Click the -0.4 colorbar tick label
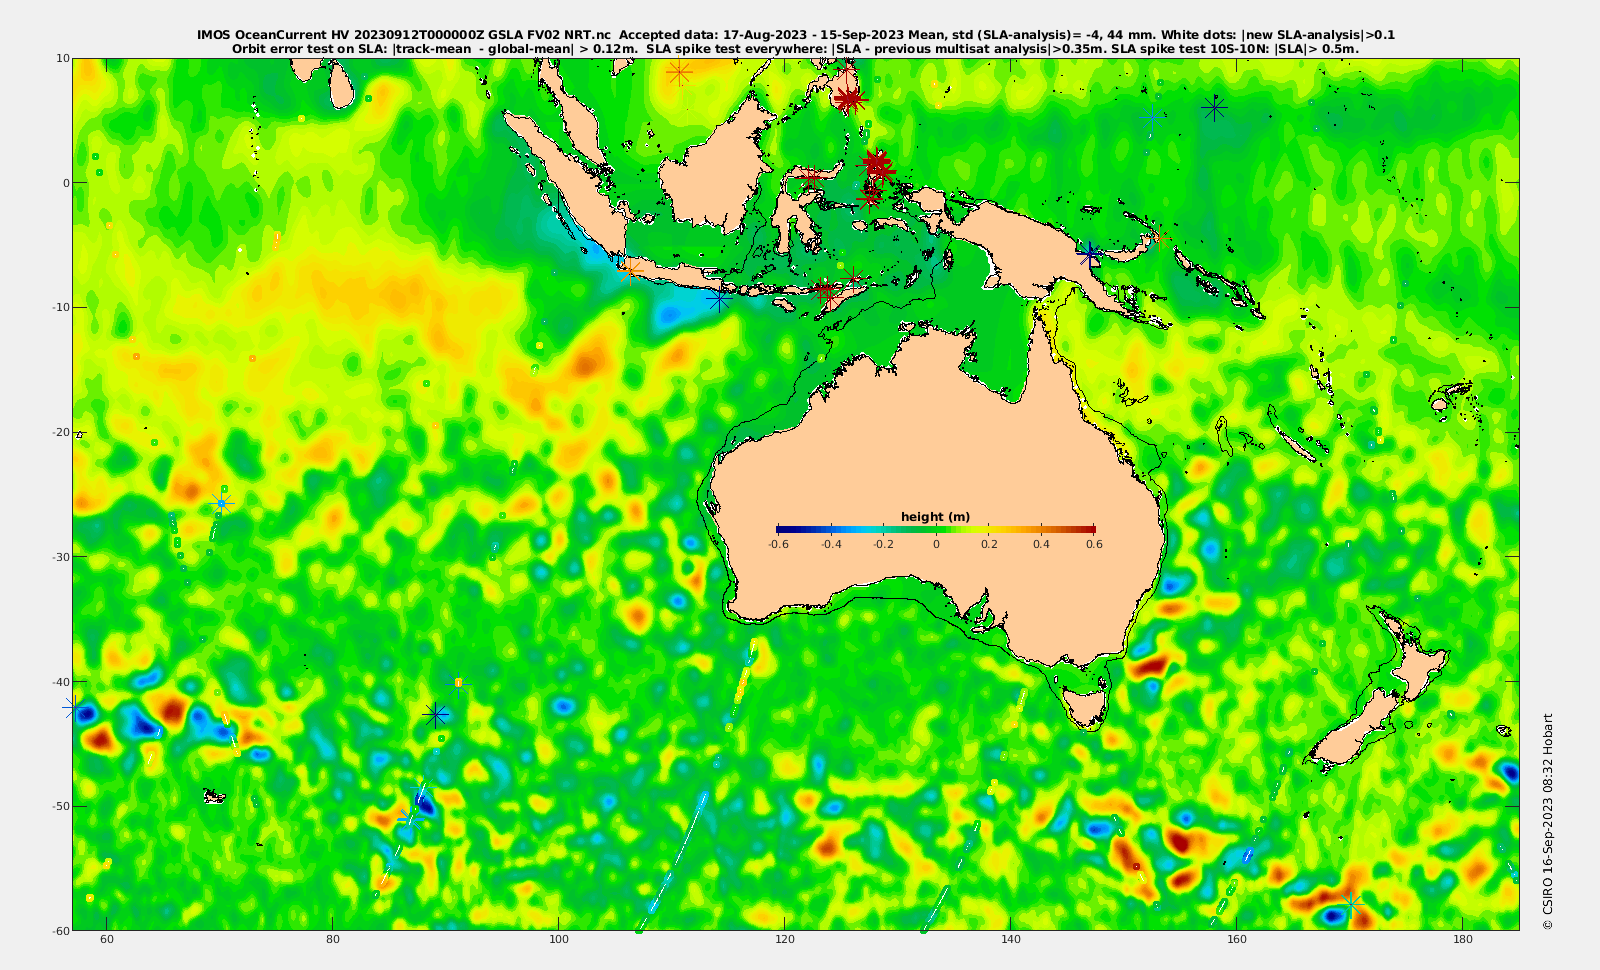Viewport: 1600px width, 970px height. coord(830,544)
